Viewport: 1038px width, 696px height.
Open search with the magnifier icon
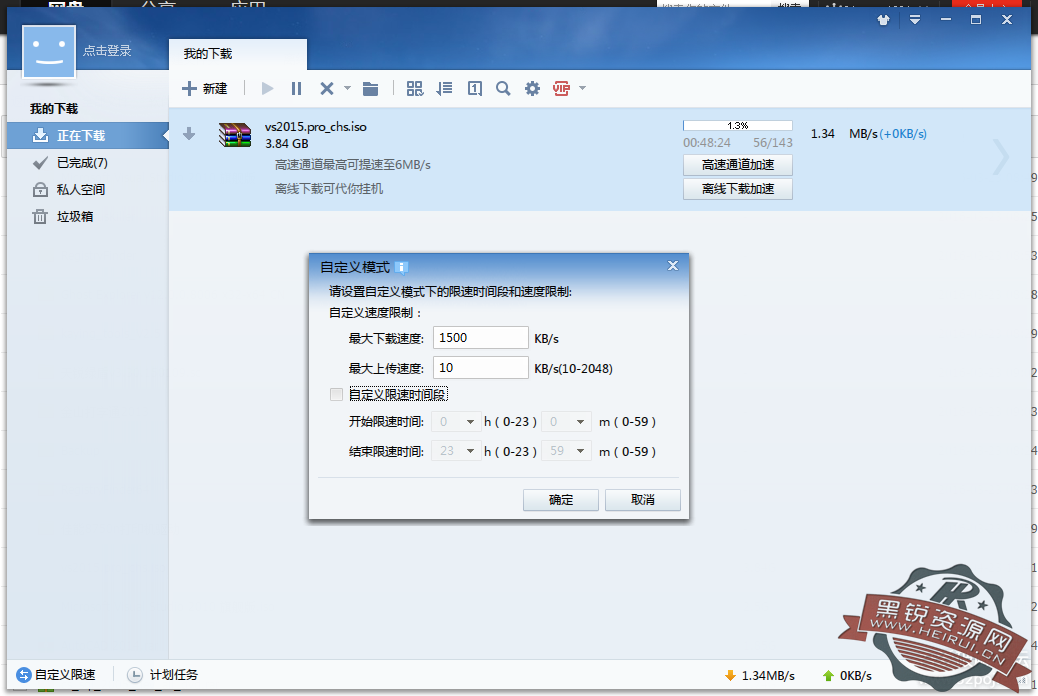(x=503, y=89)
